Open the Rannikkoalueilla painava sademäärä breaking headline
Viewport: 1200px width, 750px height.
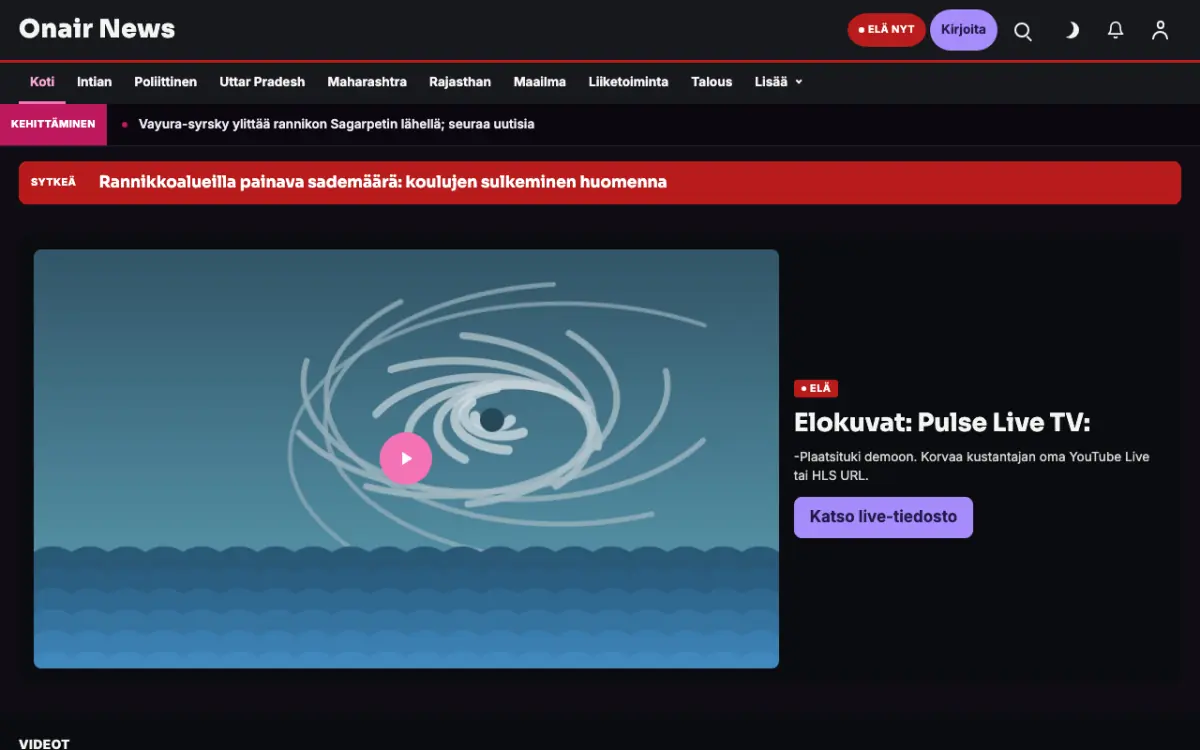[x=383, y=182]
